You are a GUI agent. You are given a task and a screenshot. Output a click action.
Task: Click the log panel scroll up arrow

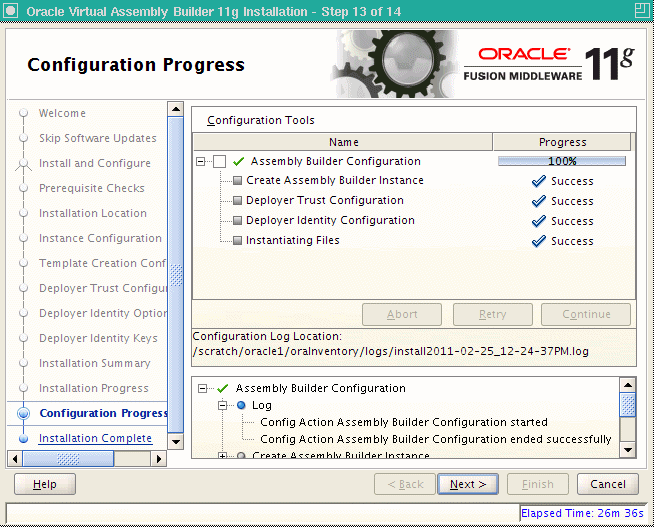click(x=627, y=384)
